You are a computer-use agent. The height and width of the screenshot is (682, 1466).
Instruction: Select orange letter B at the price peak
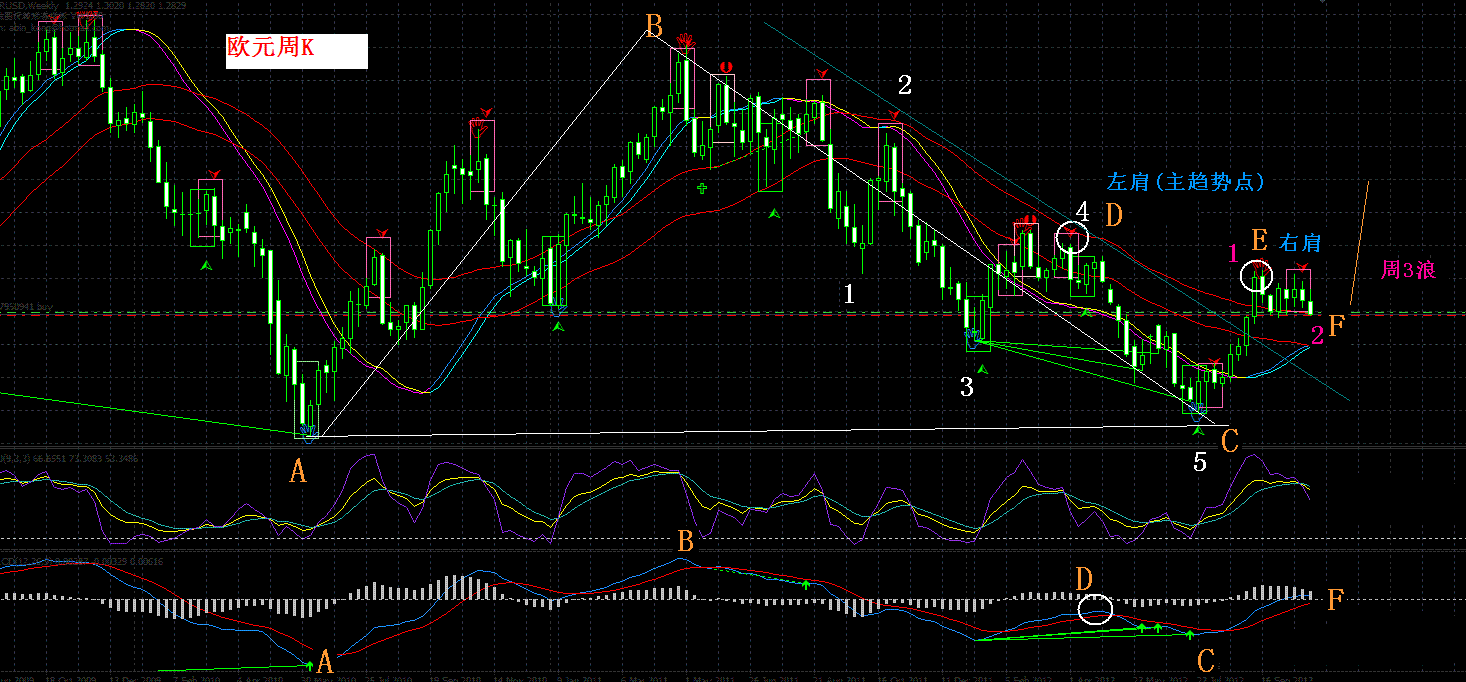point(654,25)
